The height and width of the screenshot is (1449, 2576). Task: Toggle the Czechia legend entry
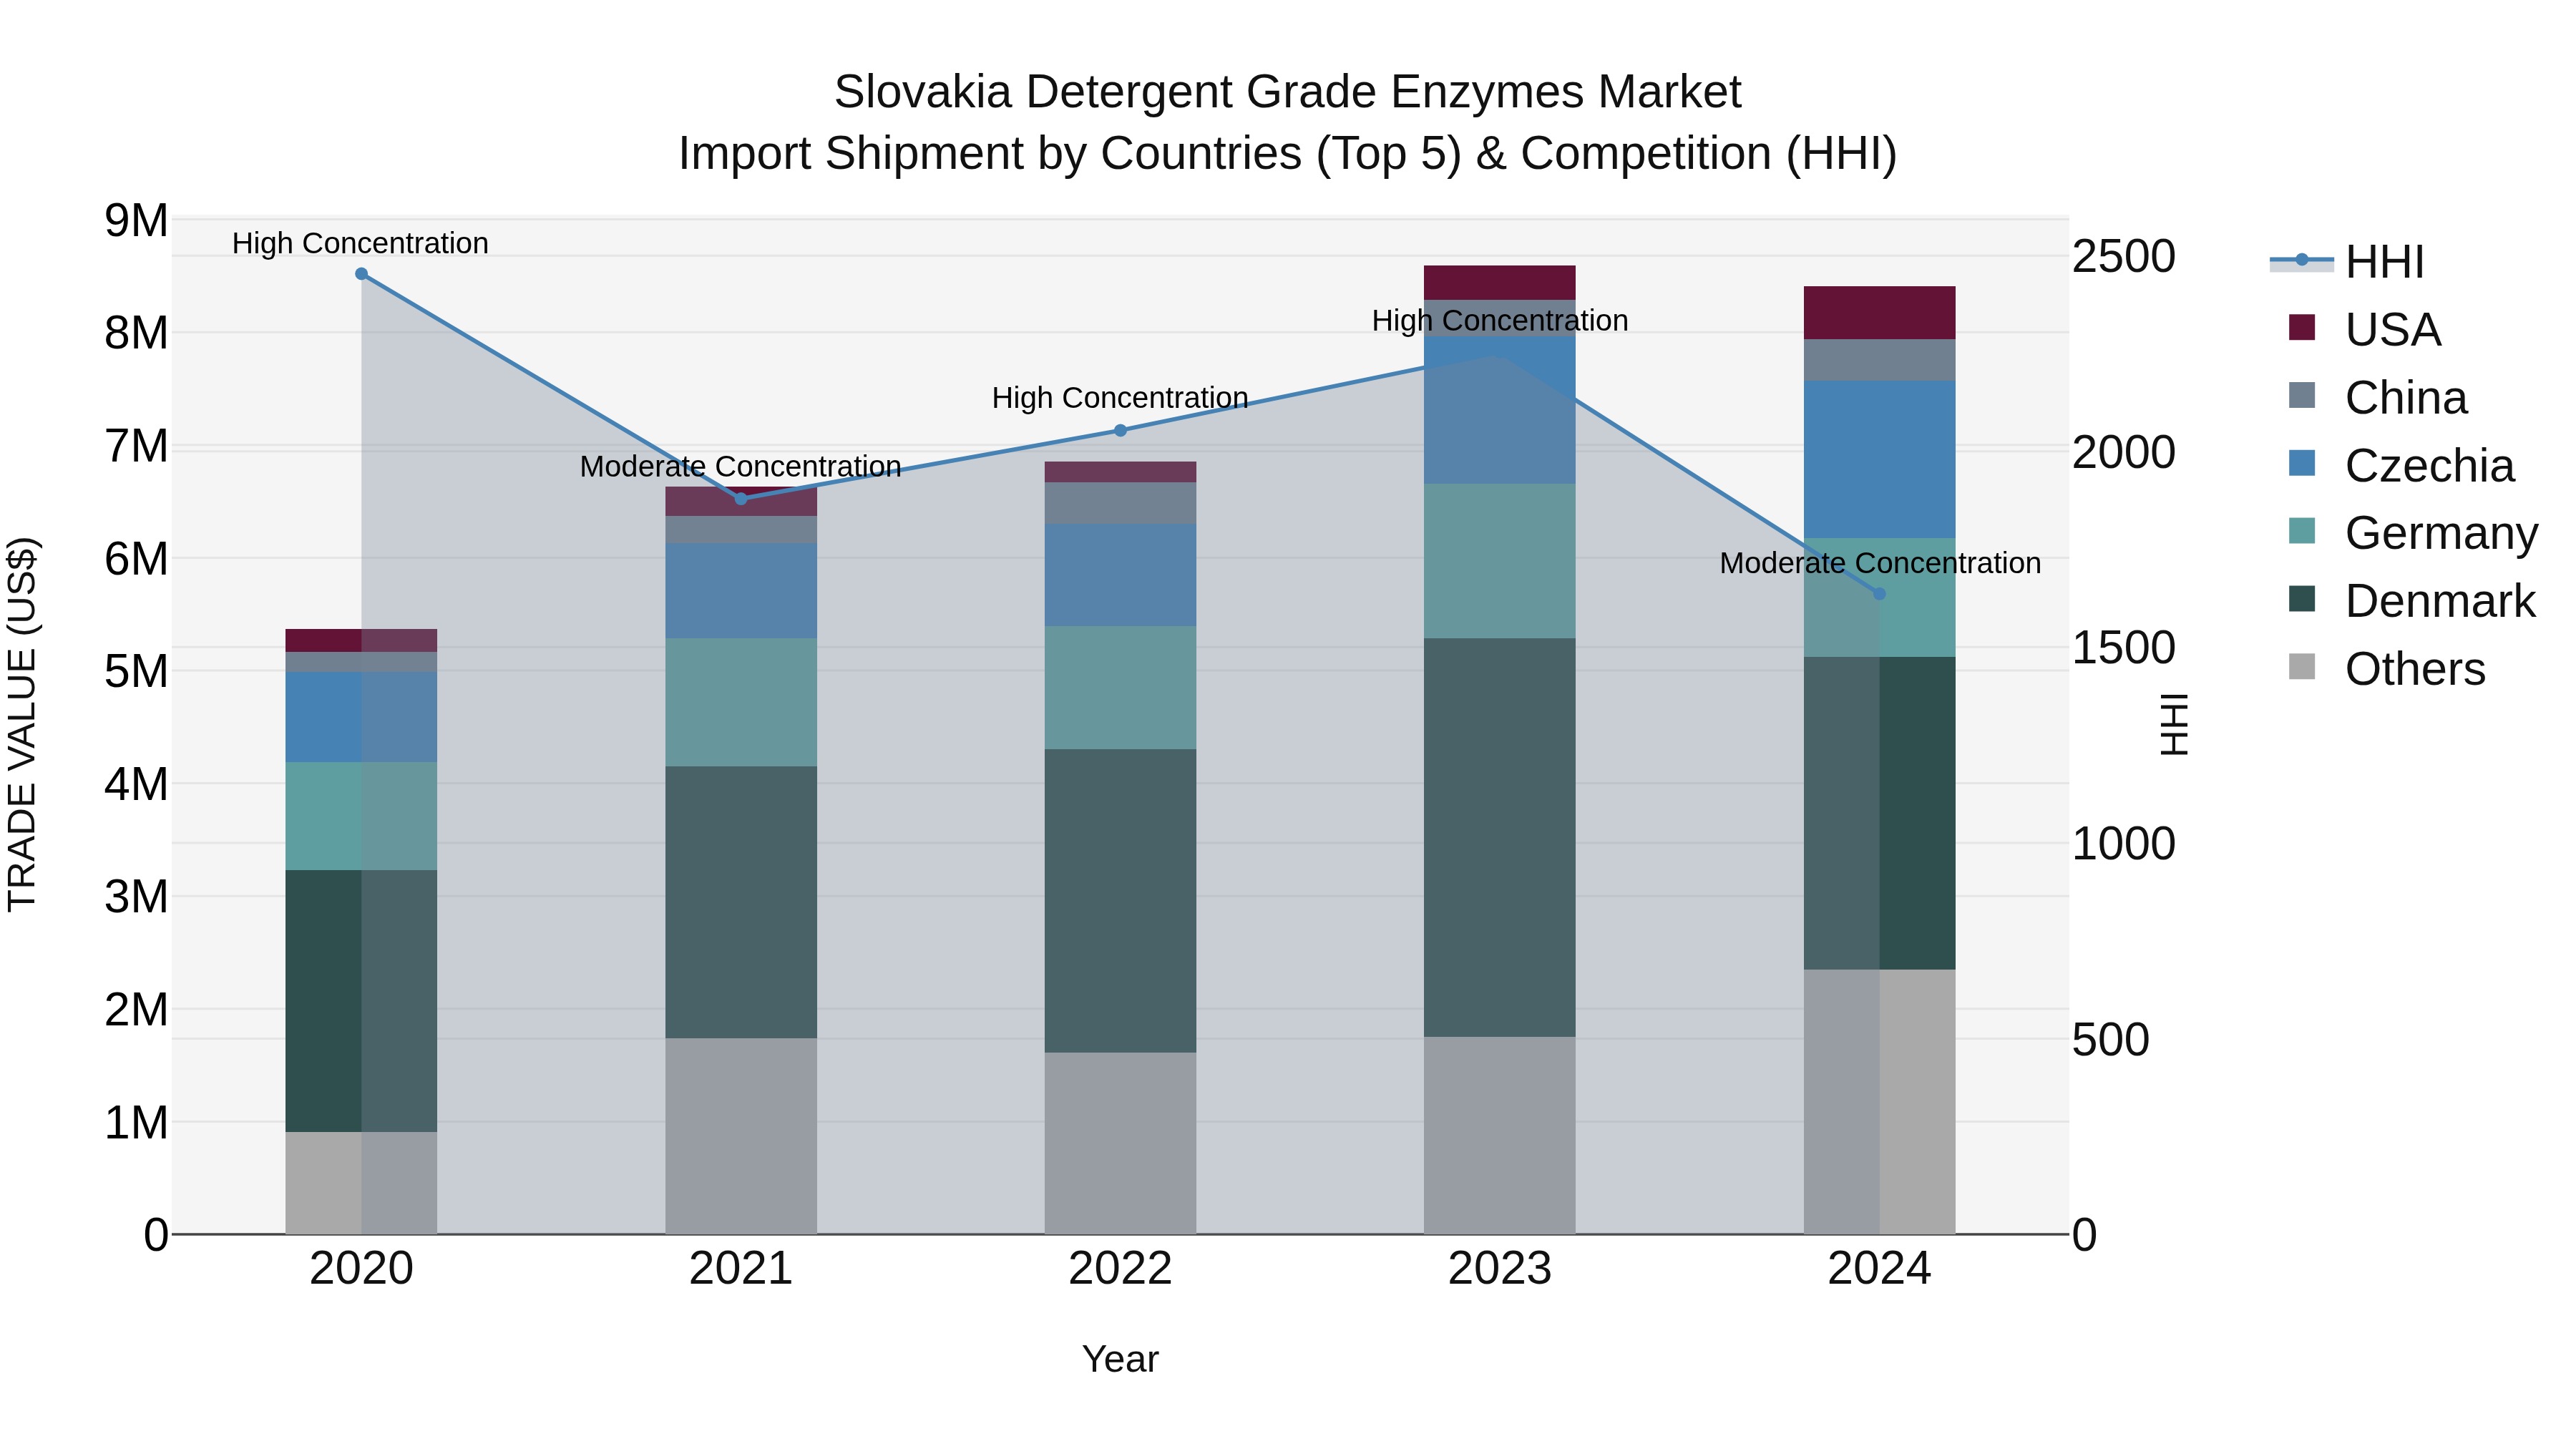click(x=2402, y=465)
